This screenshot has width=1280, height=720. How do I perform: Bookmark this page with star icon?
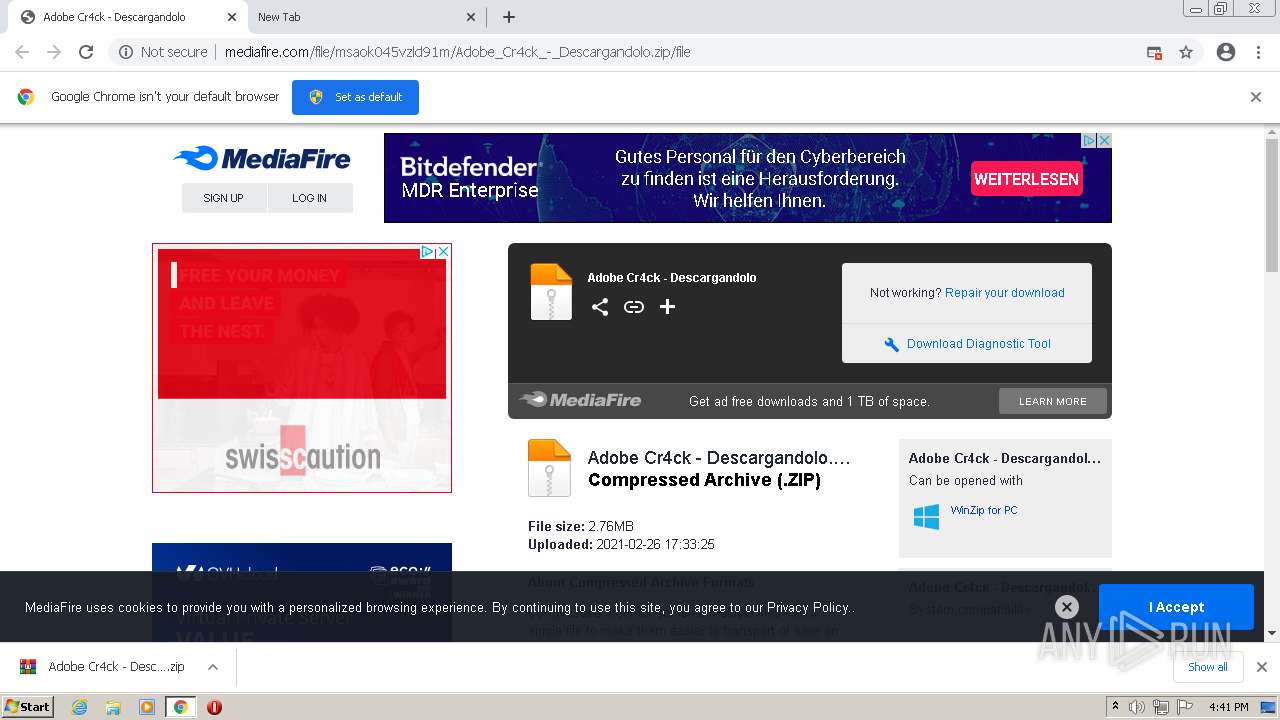click(1186, 52)
